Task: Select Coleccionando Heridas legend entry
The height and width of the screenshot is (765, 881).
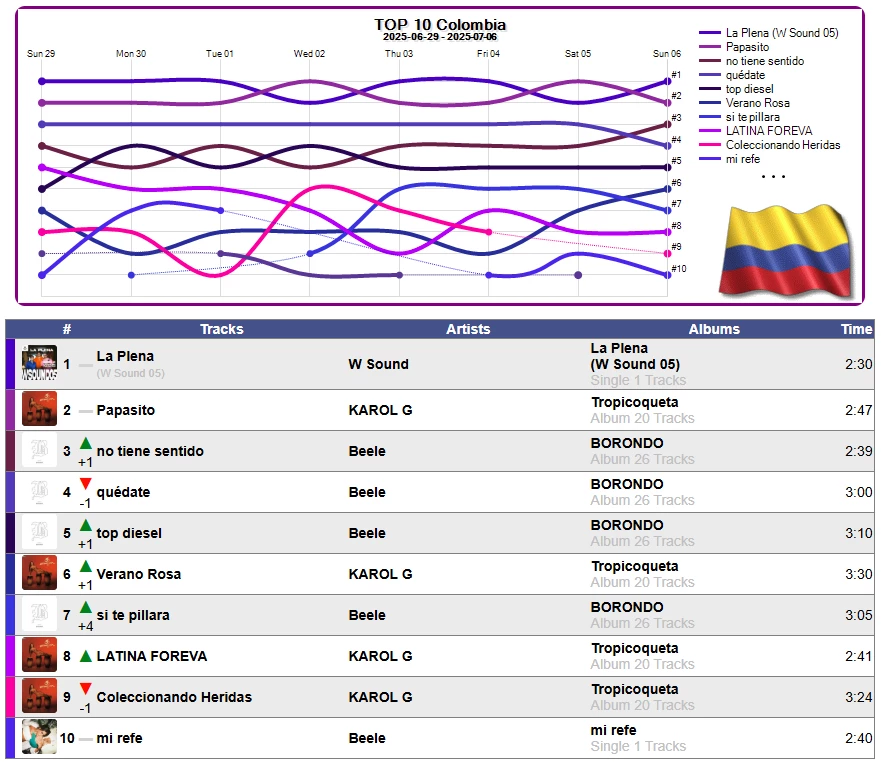Action: coord(783,145)
